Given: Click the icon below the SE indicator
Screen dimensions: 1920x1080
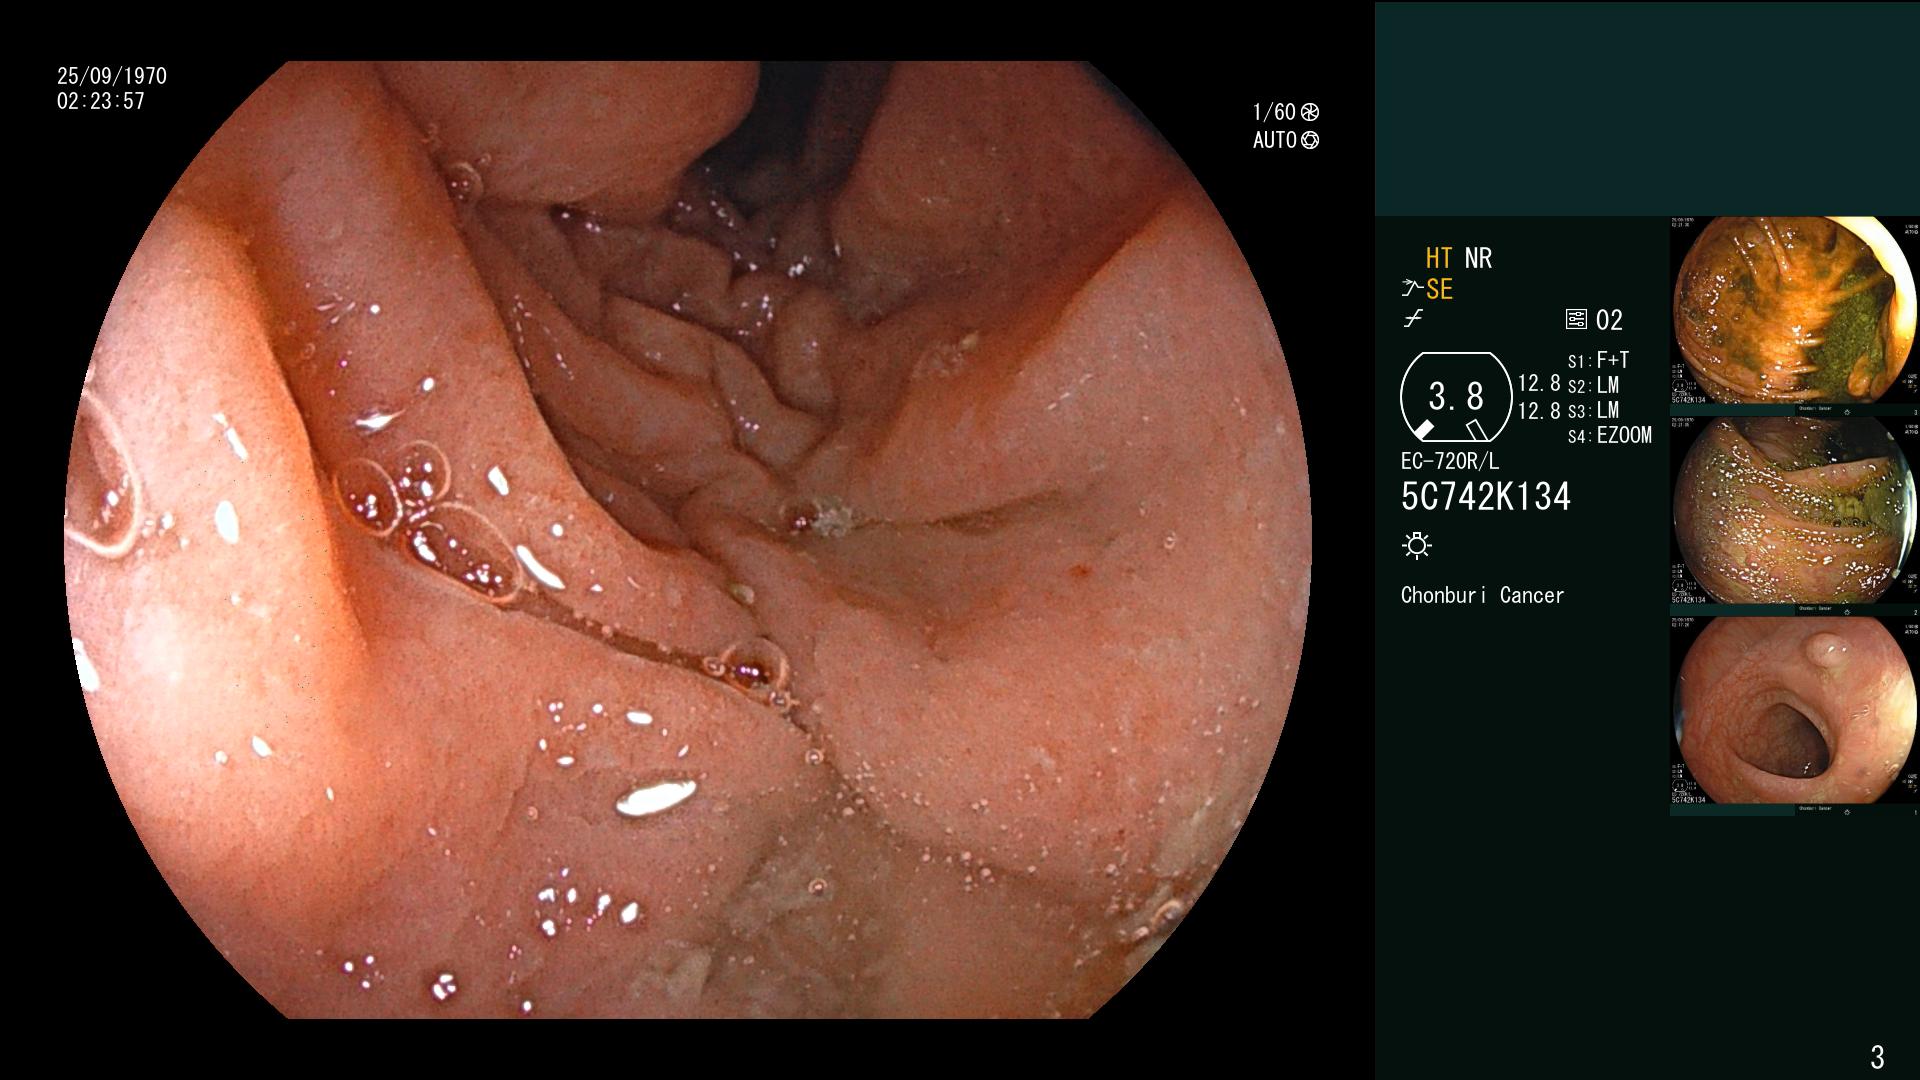Looking at the screenshot, I should coord(1413,319).
